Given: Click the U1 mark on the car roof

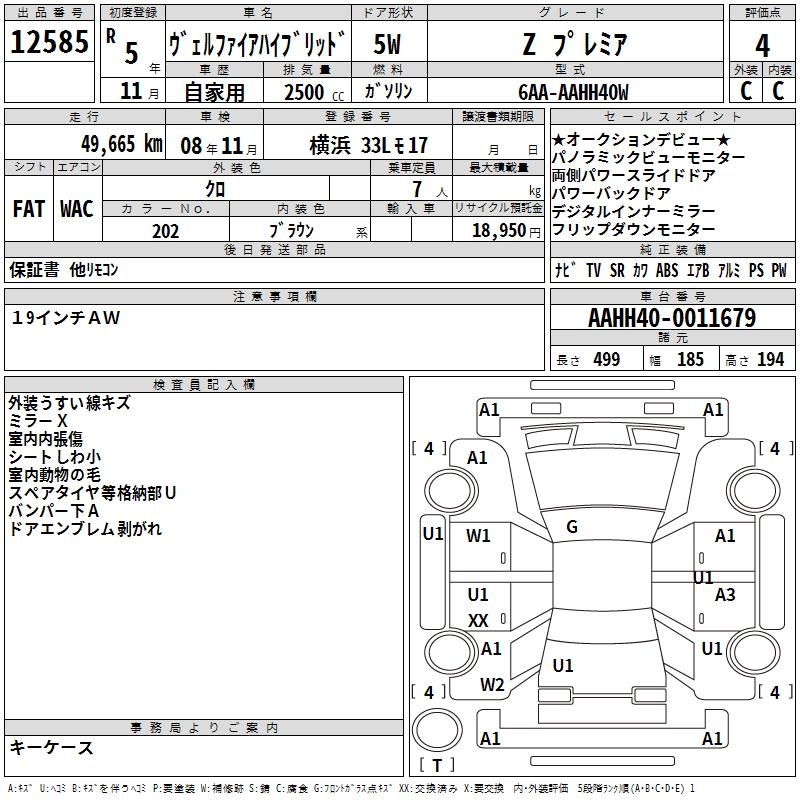Looking at the screenshot, I should (563, 666).
